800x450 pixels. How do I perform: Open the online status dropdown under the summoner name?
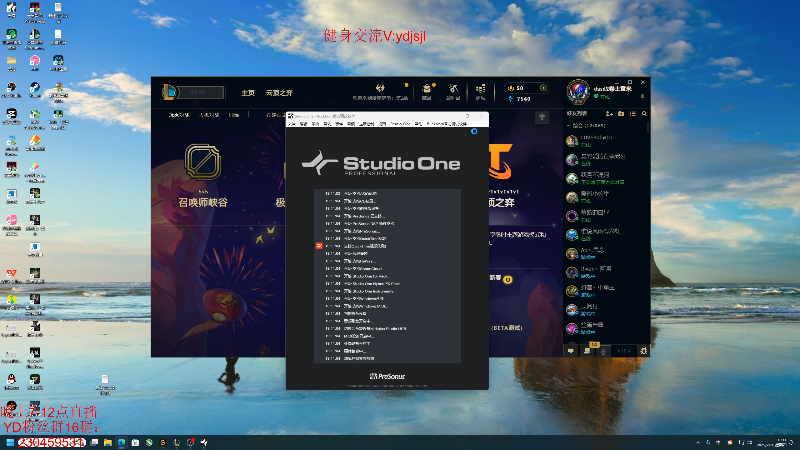tap(602, 97)
